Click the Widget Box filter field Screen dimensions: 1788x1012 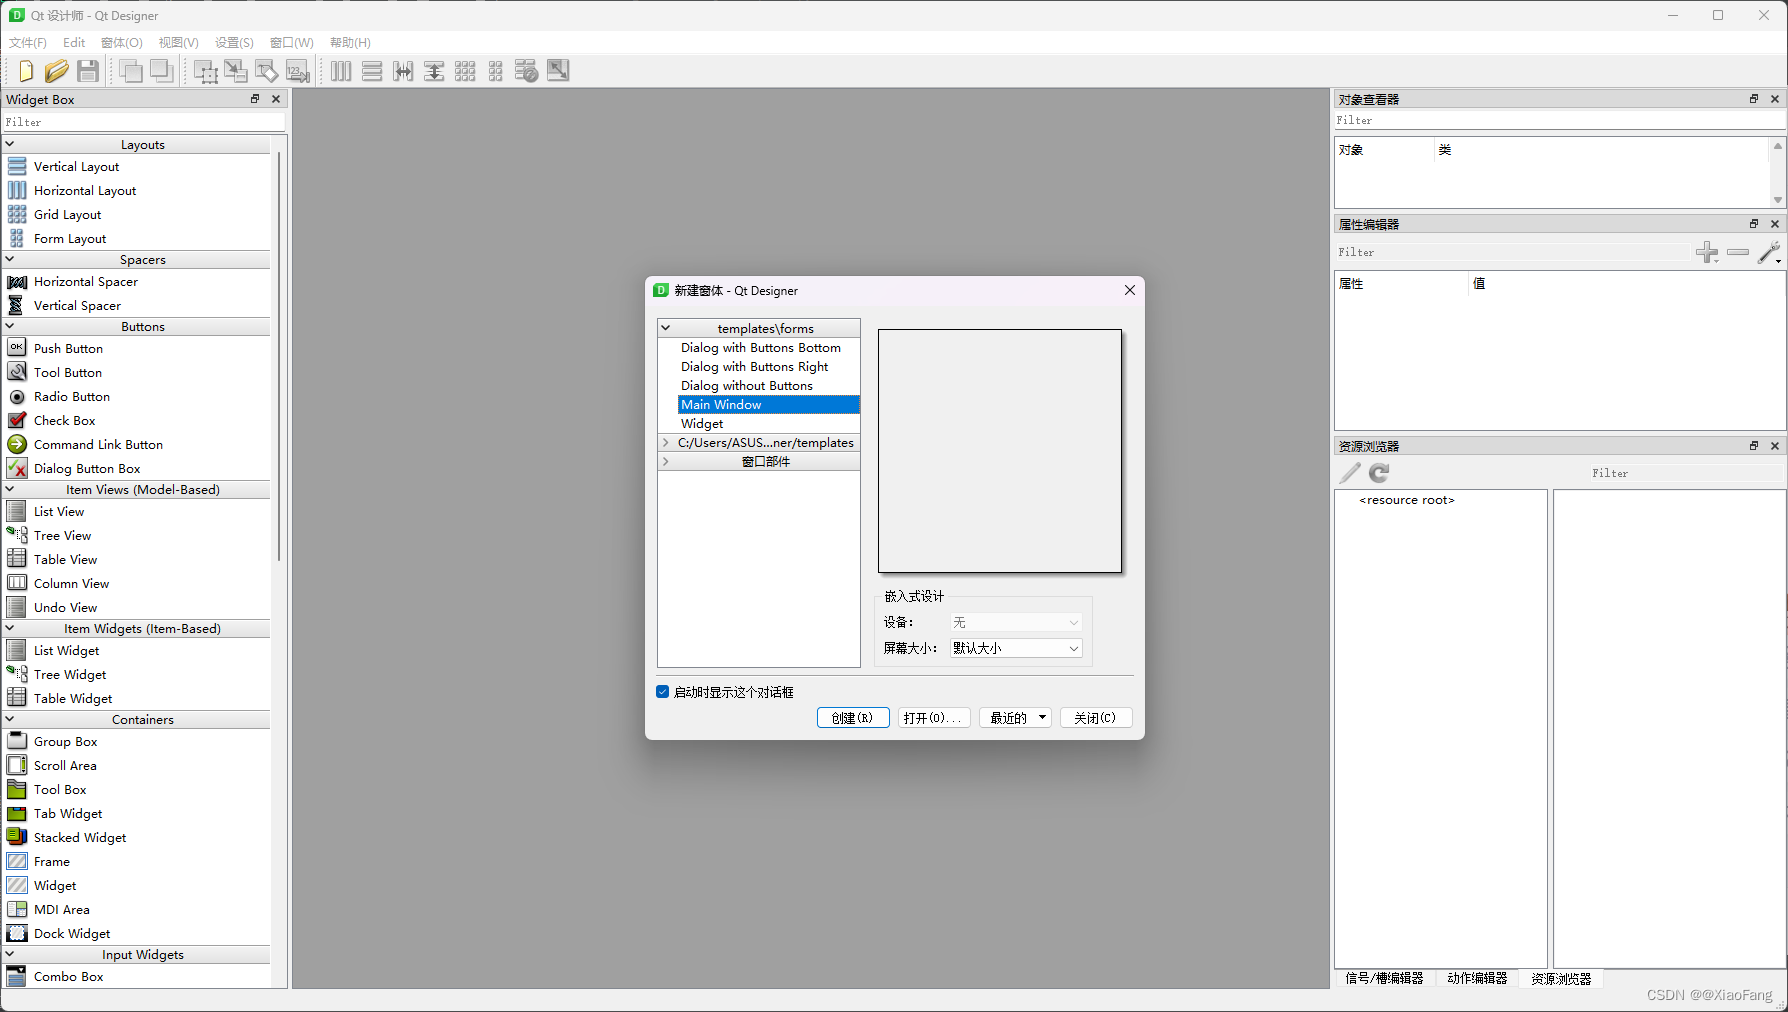[144, 122]
